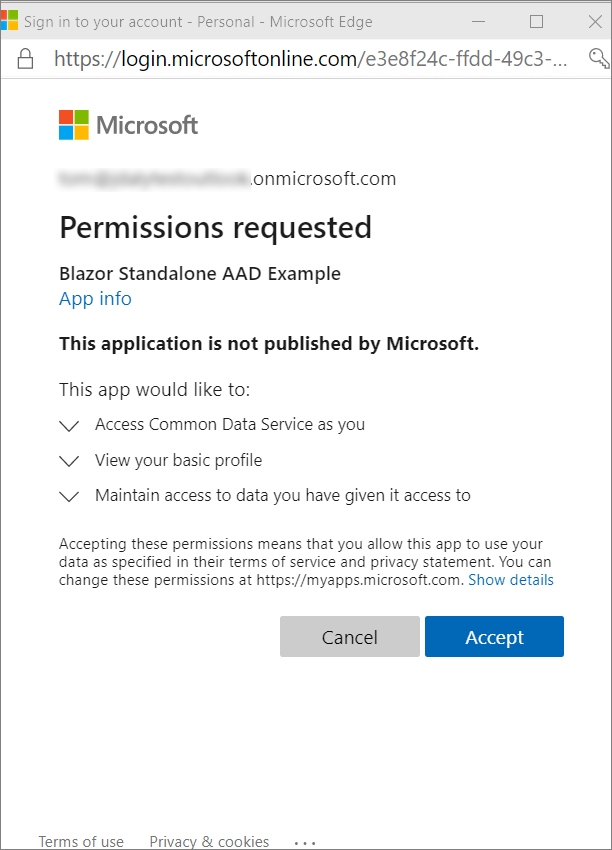This screenshot has height=850, width=612.
Task: Open the Terms of use page
Action: (x=81, y=841)
